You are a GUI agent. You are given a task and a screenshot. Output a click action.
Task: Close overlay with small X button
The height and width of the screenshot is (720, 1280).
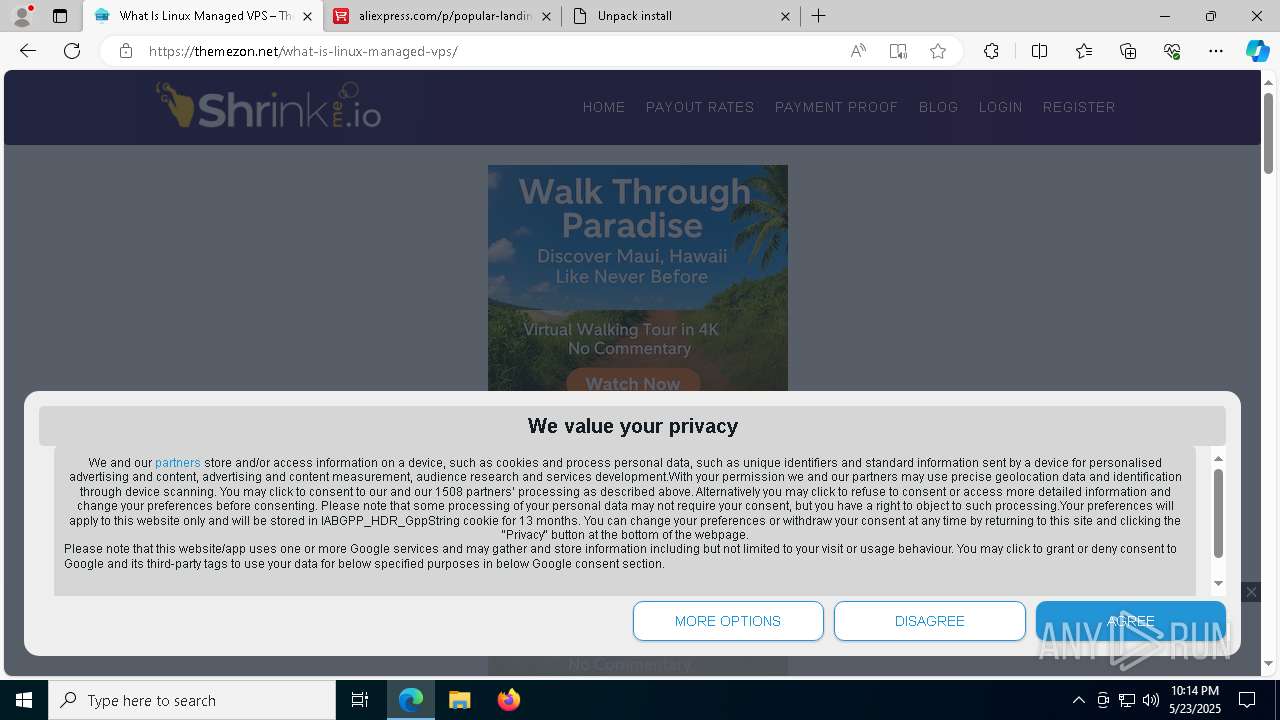[1251, 592]
